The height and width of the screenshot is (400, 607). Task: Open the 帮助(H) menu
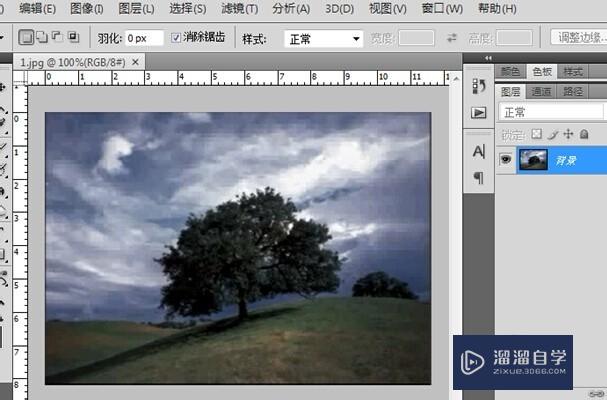click(x=497, y=9)
